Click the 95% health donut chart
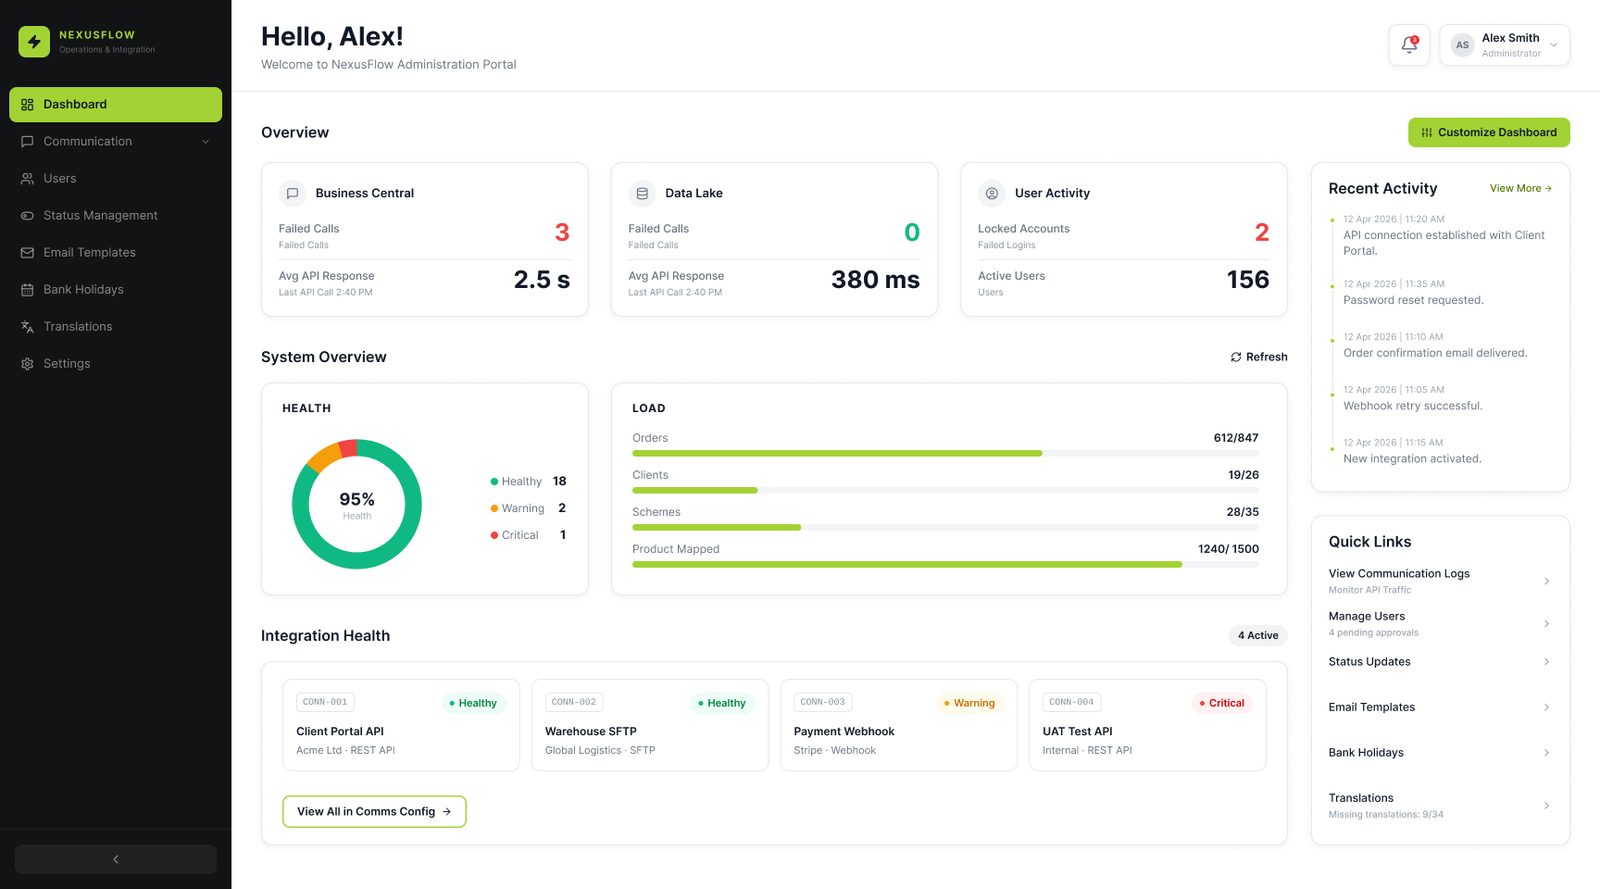Image resolution: width=1600 pixels, height=889 pixels. point(356,504)
